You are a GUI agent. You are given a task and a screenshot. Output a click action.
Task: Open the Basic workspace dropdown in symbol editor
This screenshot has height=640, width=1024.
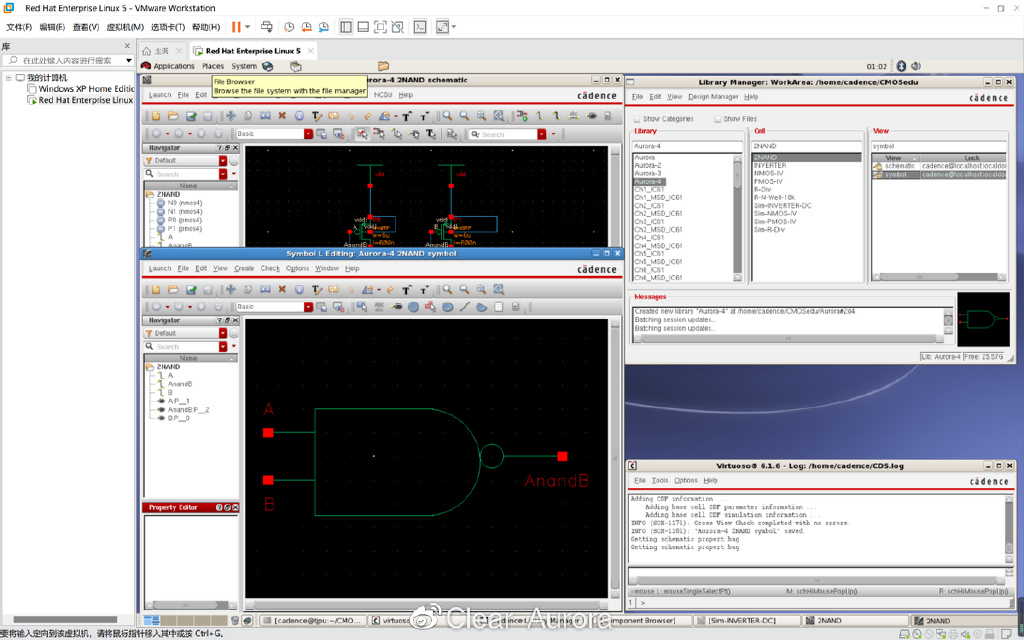[x=308, y=307]
